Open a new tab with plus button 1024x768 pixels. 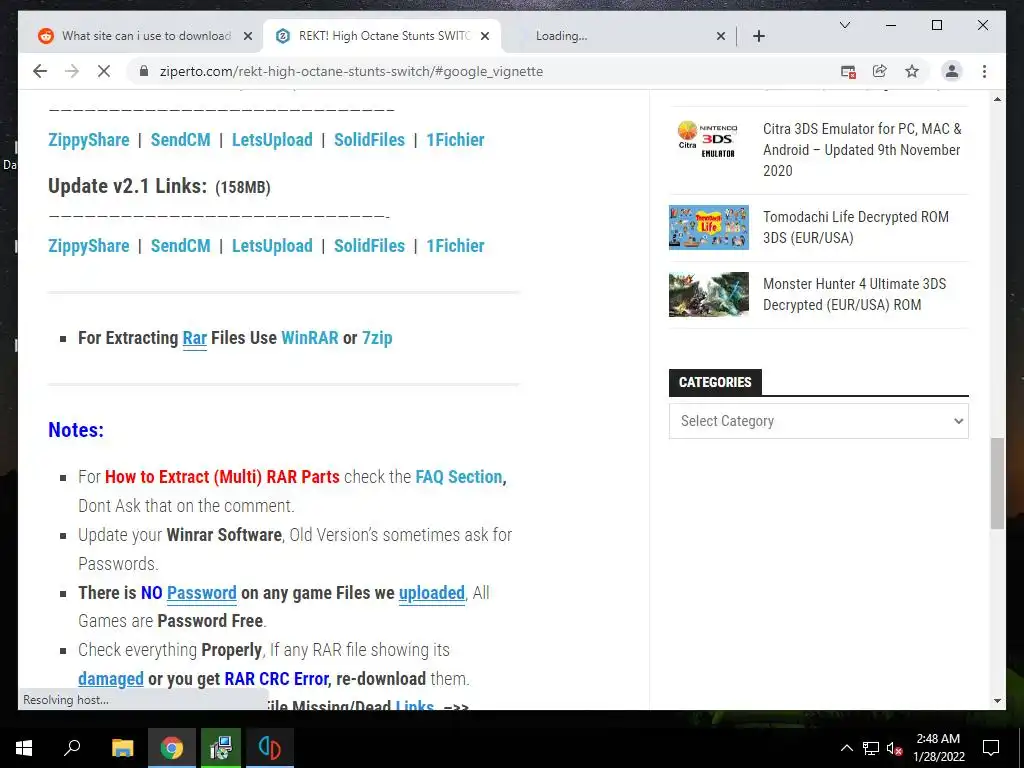click(x=758, y=36)
